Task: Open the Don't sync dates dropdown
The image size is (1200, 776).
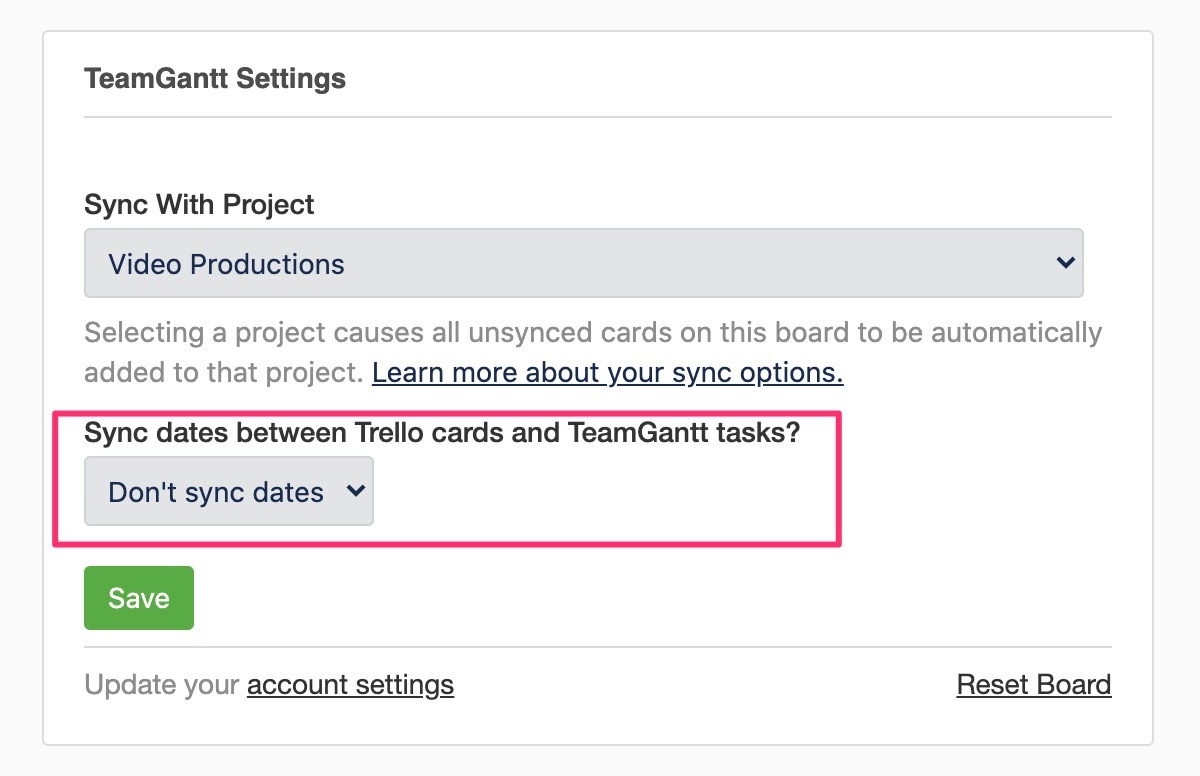Action: tap(228, 491)
